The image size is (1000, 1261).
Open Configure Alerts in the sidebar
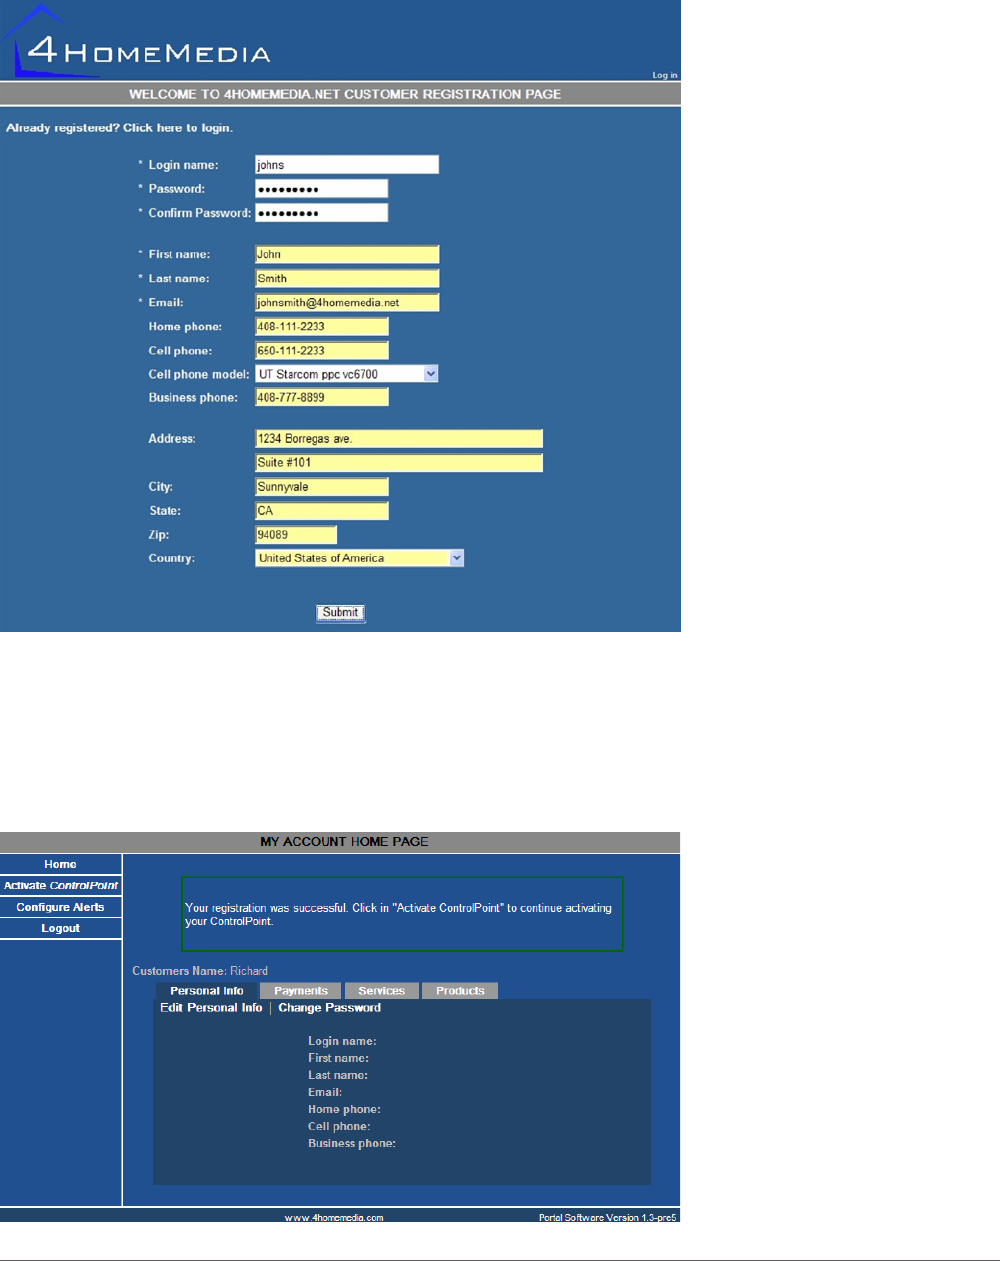tap(61, 908)
